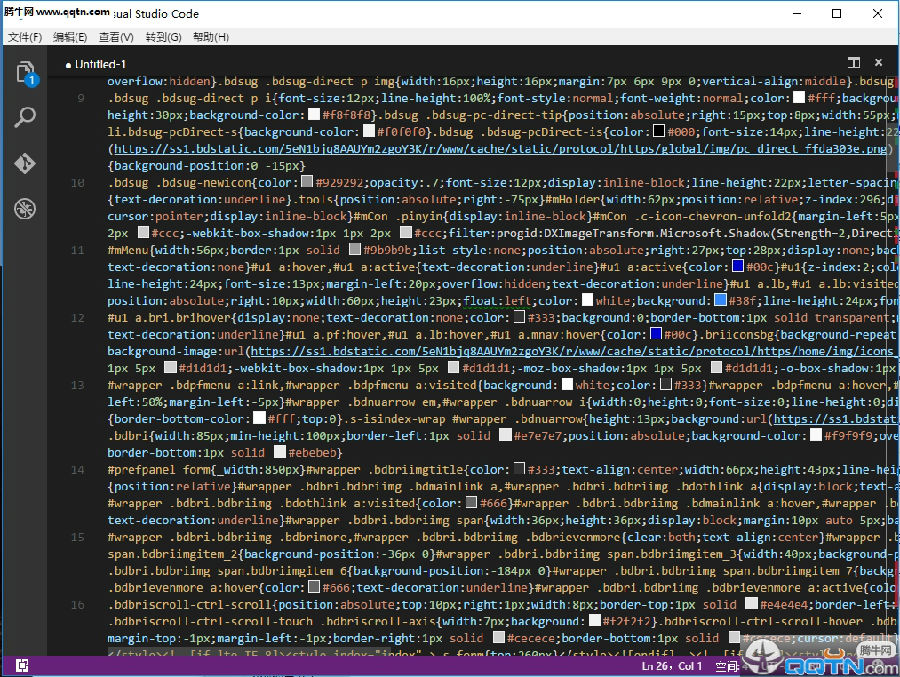900x677 pixels.
Task: Click the leftmost status bar icon
Action: click(x=22, y=664)
